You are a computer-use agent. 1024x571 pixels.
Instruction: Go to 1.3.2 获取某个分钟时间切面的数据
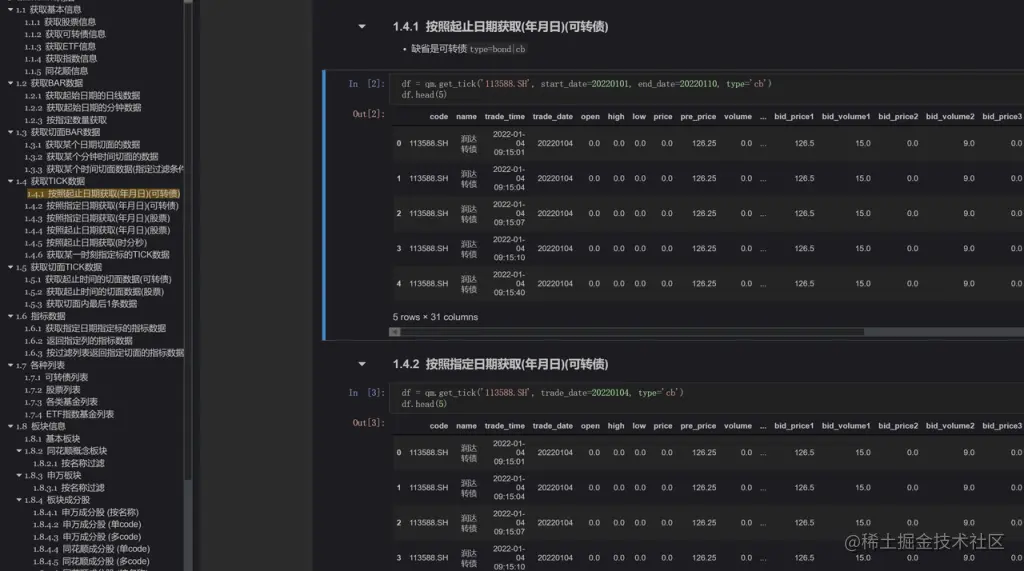(x=91, y=157)
